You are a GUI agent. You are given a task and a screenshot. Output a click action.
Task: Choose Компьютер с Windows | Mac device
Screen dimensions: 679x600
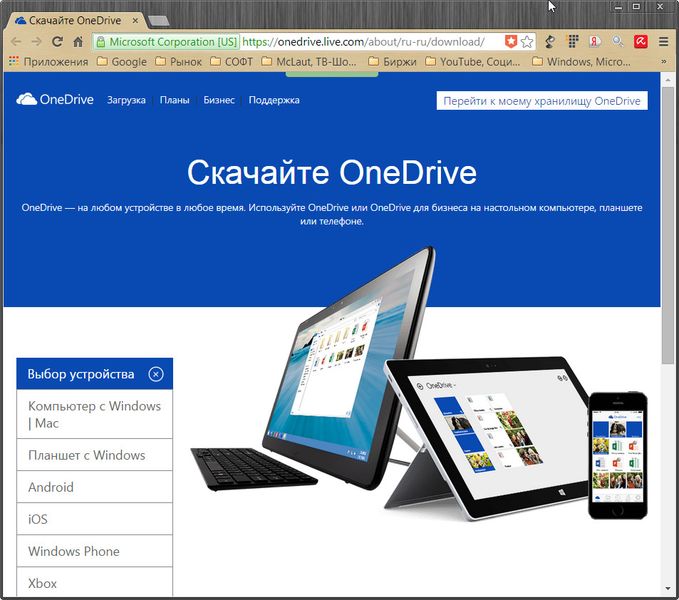coord(94,414)
